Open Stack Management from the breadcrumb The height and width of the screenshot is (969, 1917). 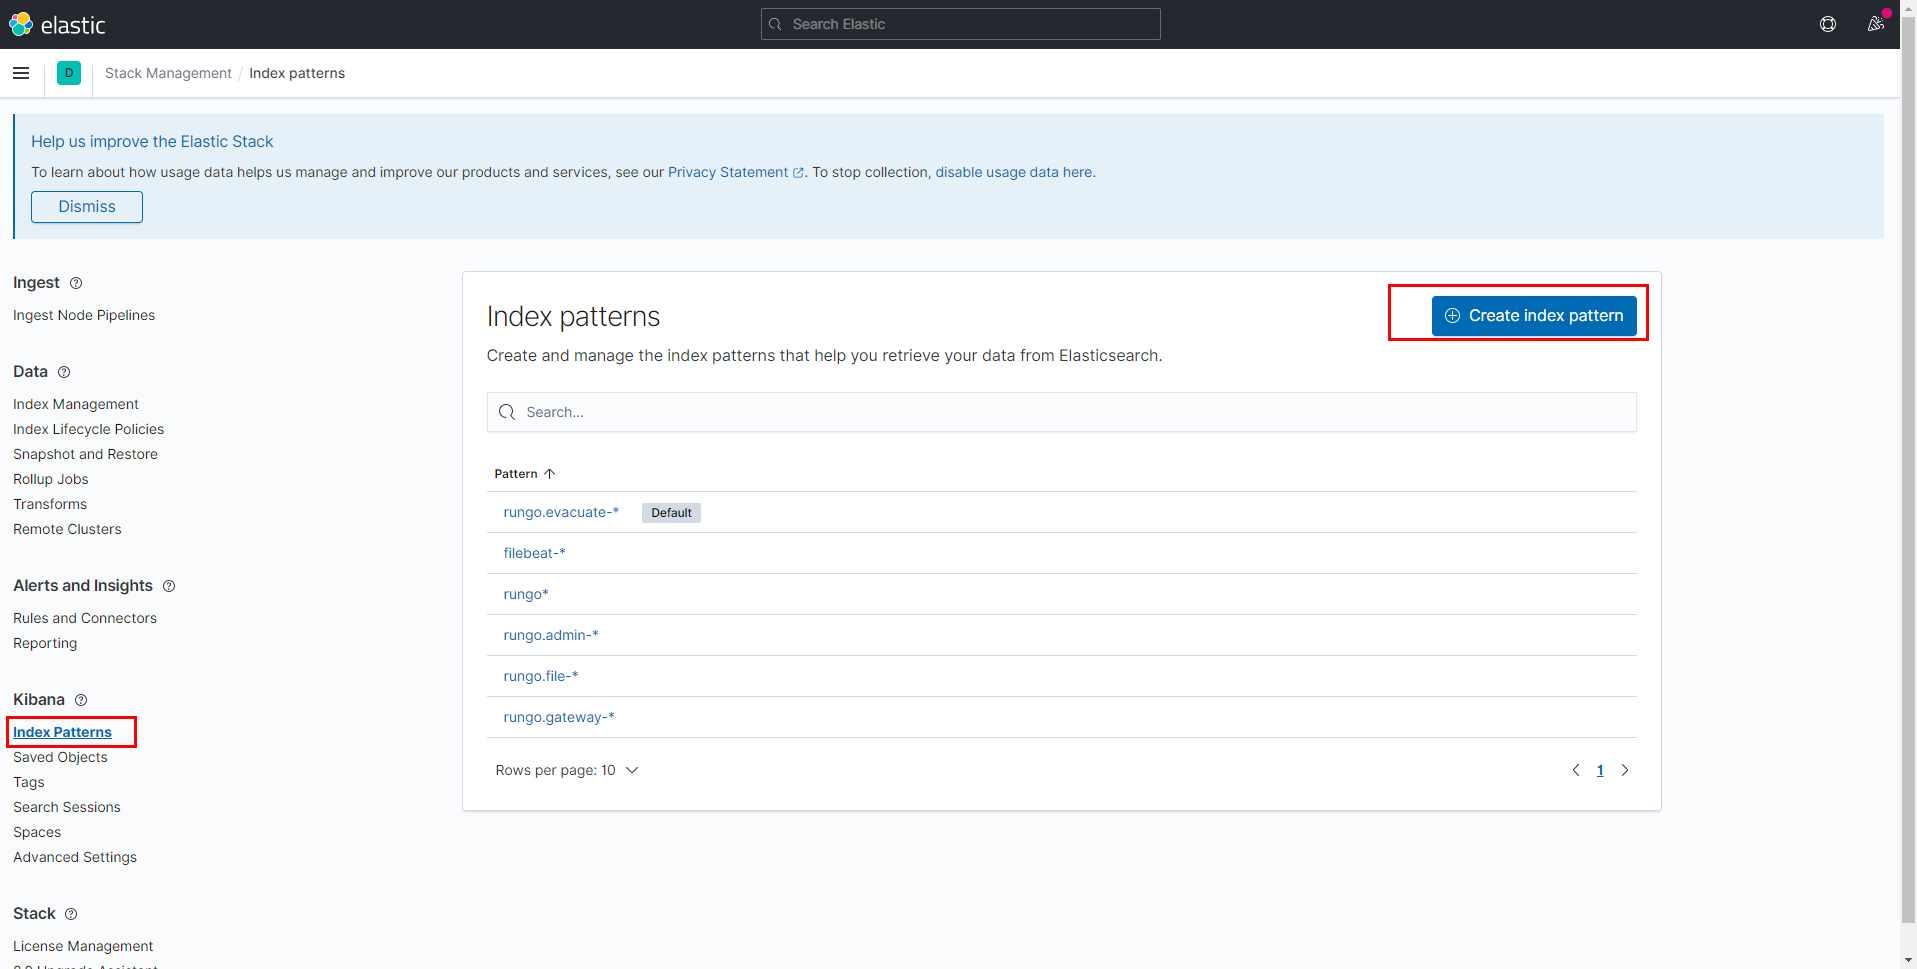click(x=167, y=73)
